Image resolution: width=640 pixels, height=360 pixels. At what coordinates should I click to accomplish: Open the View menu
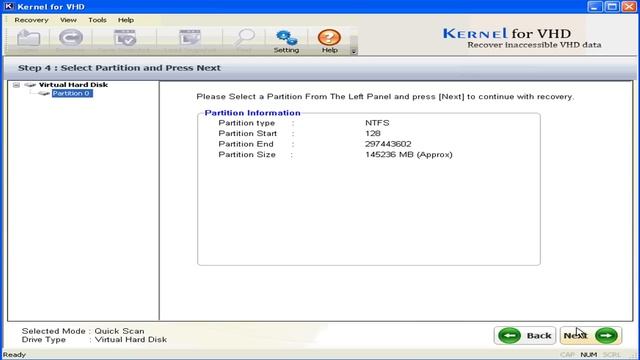point(68,20)
